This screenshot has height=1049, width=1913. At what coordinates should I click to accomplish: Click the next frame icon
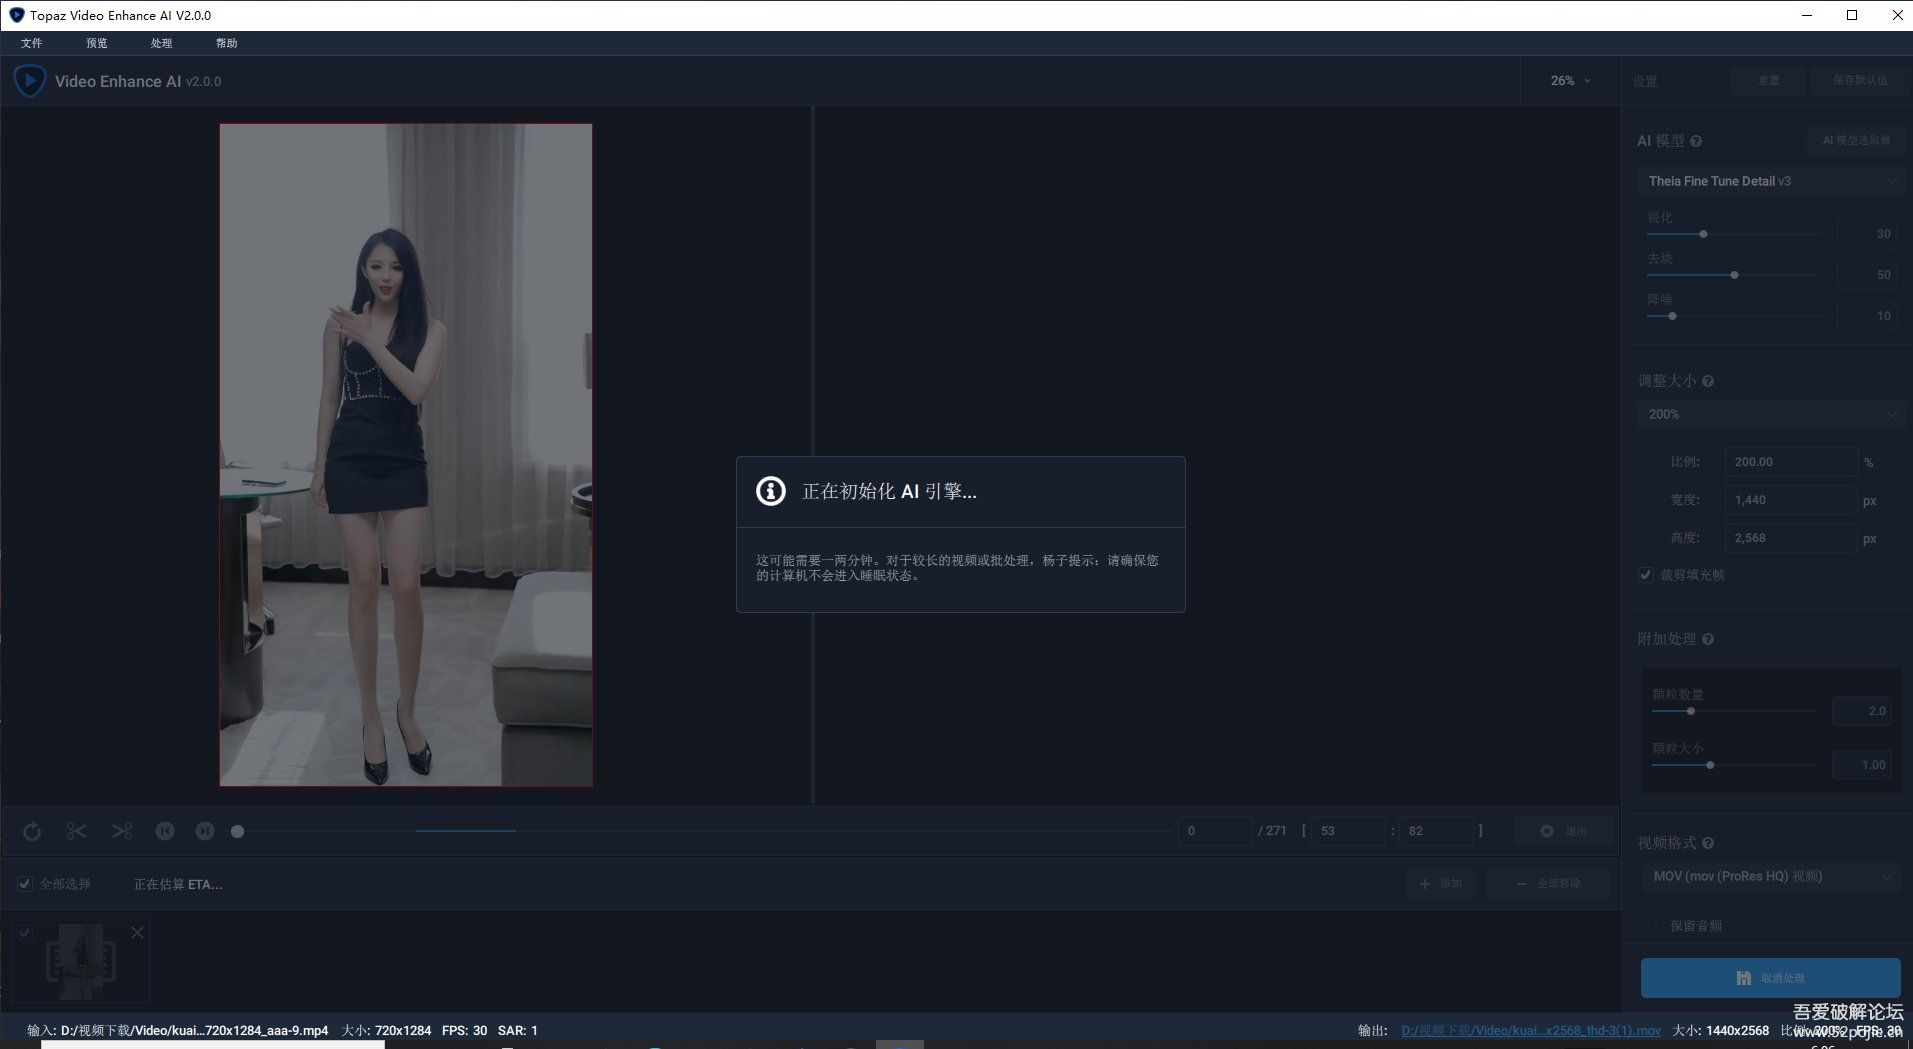coord(204,830)
